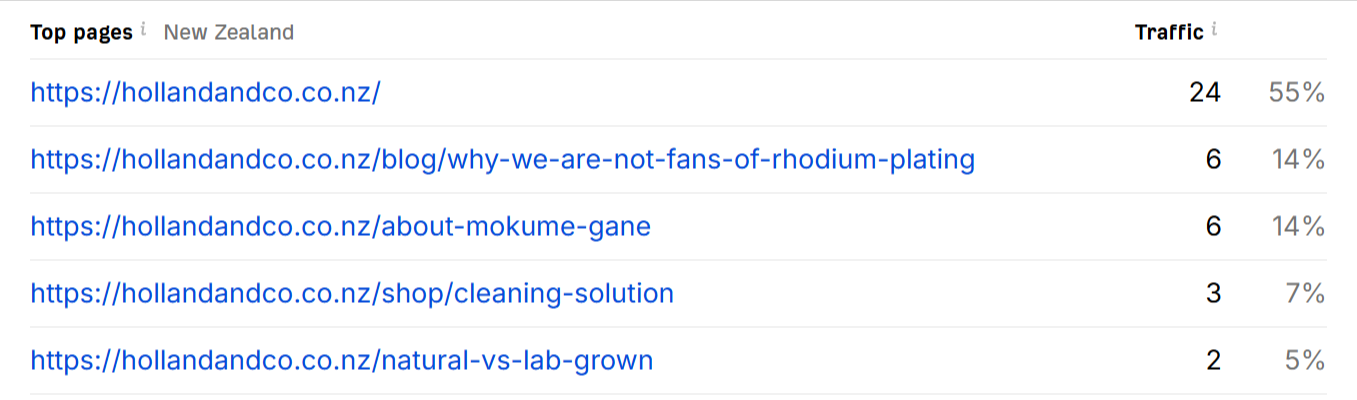Click the 7% traffic share value
Screen dimensions: 1357x400
tap(1306, 294)
